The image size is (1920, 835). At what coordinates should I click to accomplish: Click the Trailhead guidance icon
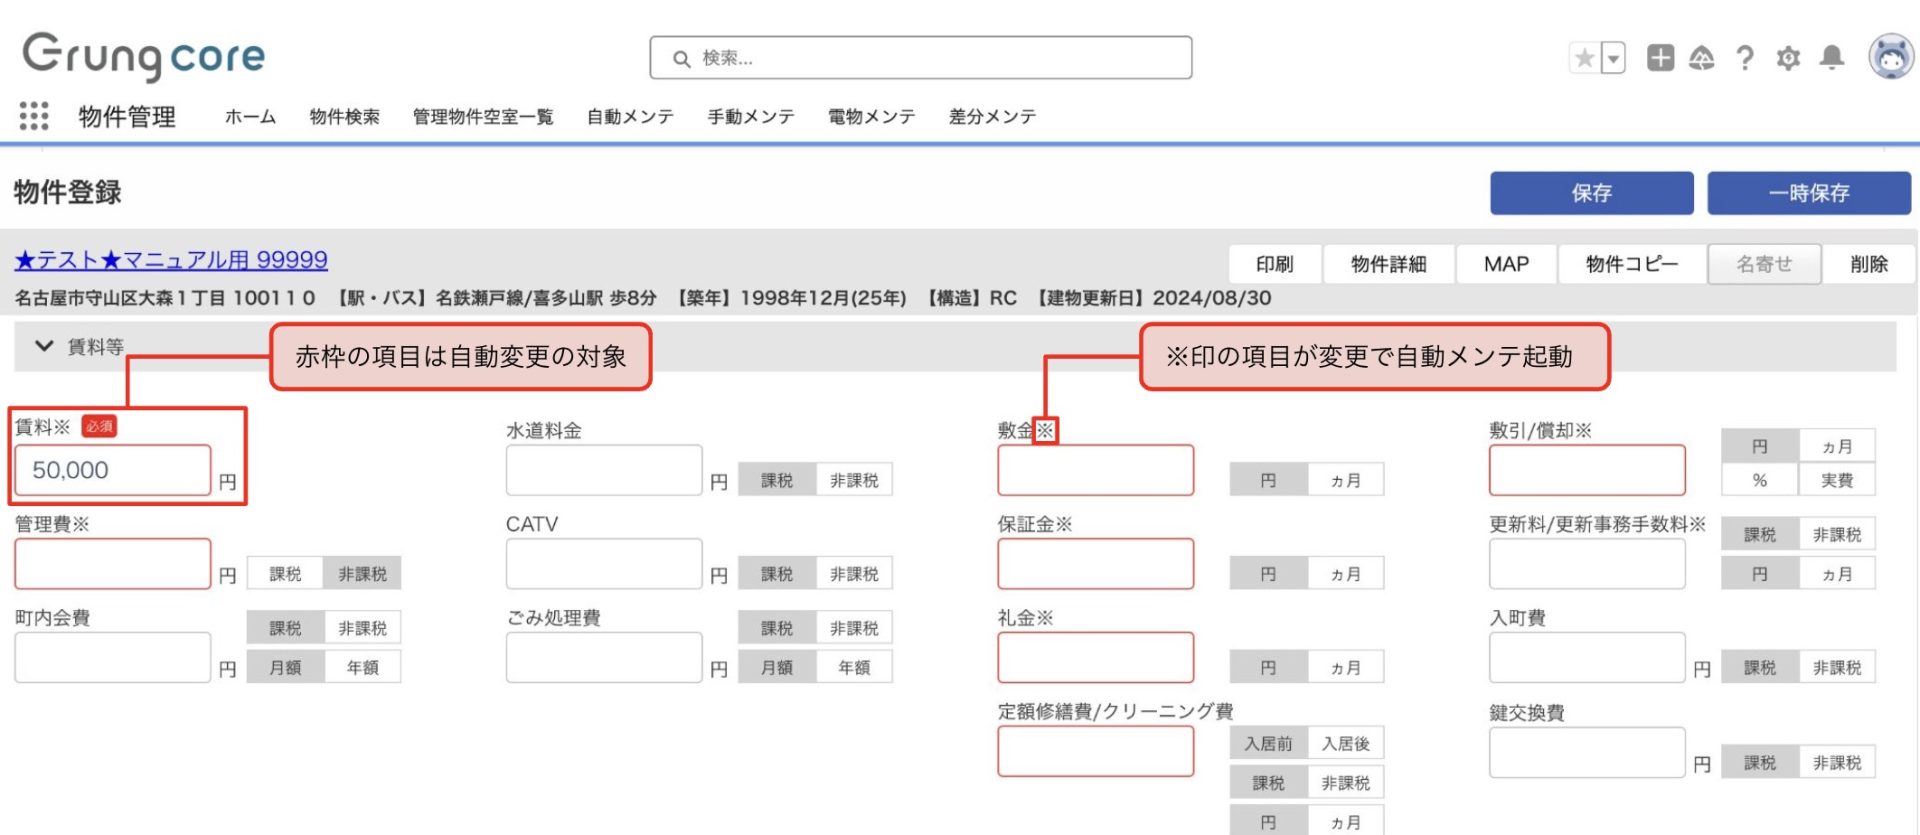pyautogui.click(x=1701, y=58)
